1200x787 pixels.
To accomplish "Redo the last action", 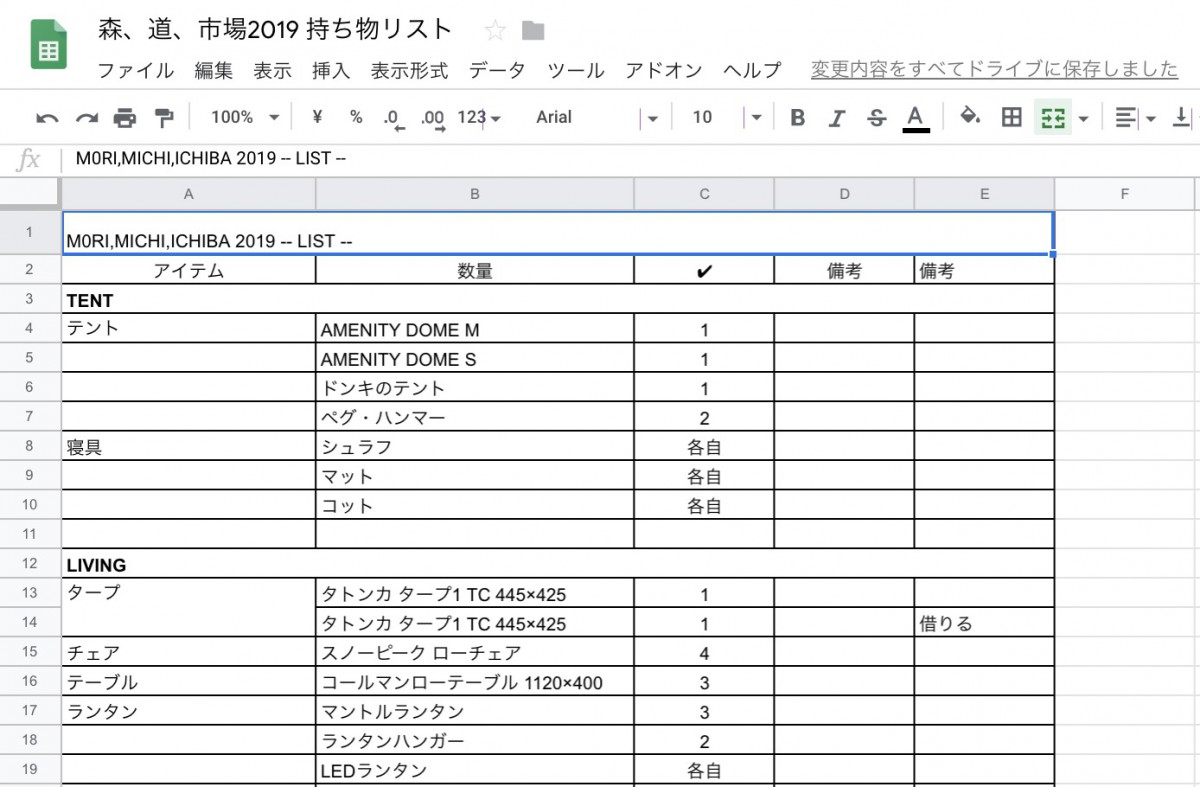I will click(87, 118).
